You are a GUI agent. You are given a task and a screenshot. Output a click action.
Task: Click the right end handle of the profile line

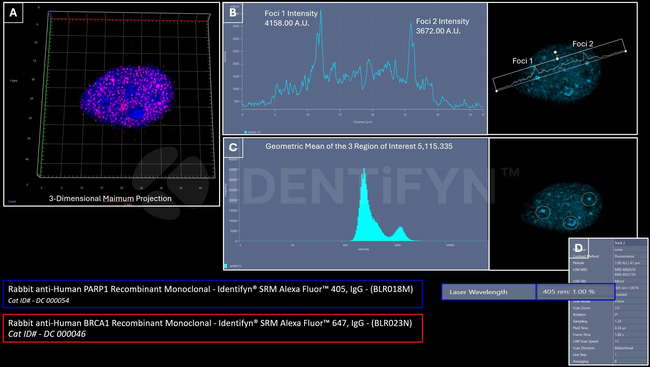click(x=626, y=51)
